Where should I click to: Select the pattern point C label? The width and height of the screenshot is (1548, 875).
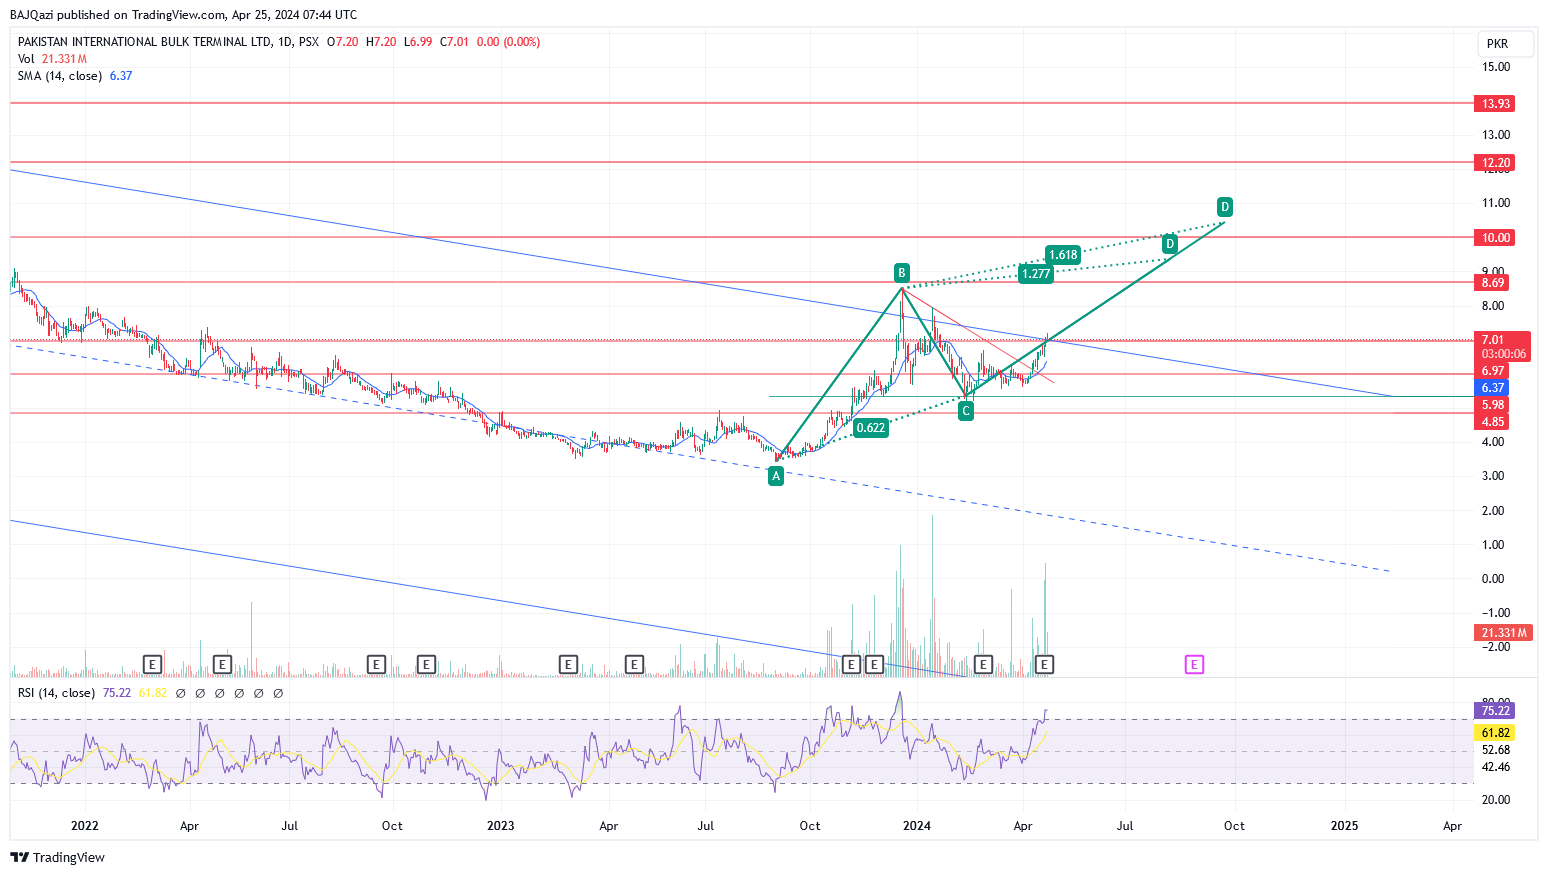965,411
